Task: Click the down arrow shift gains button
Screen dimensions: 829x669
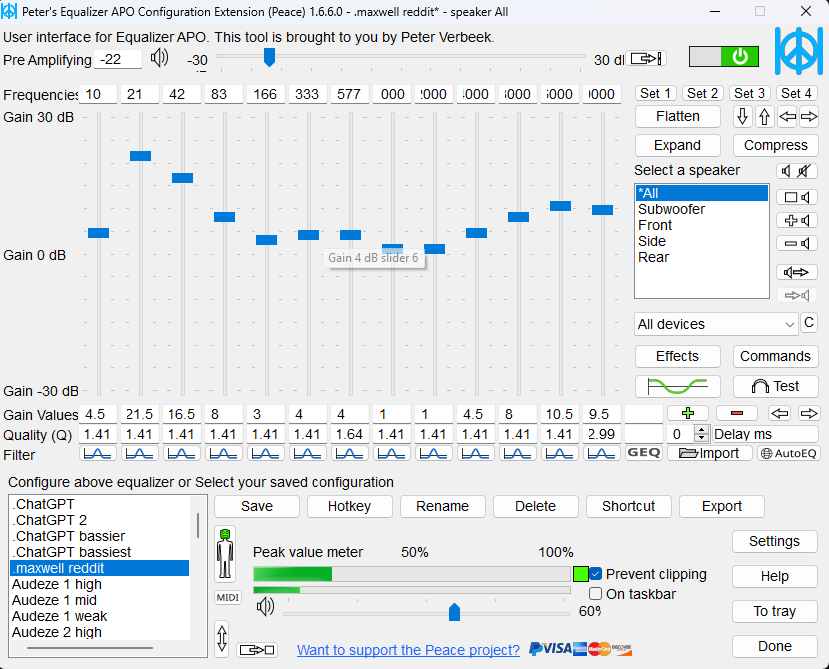Action: tap(742, 116)
